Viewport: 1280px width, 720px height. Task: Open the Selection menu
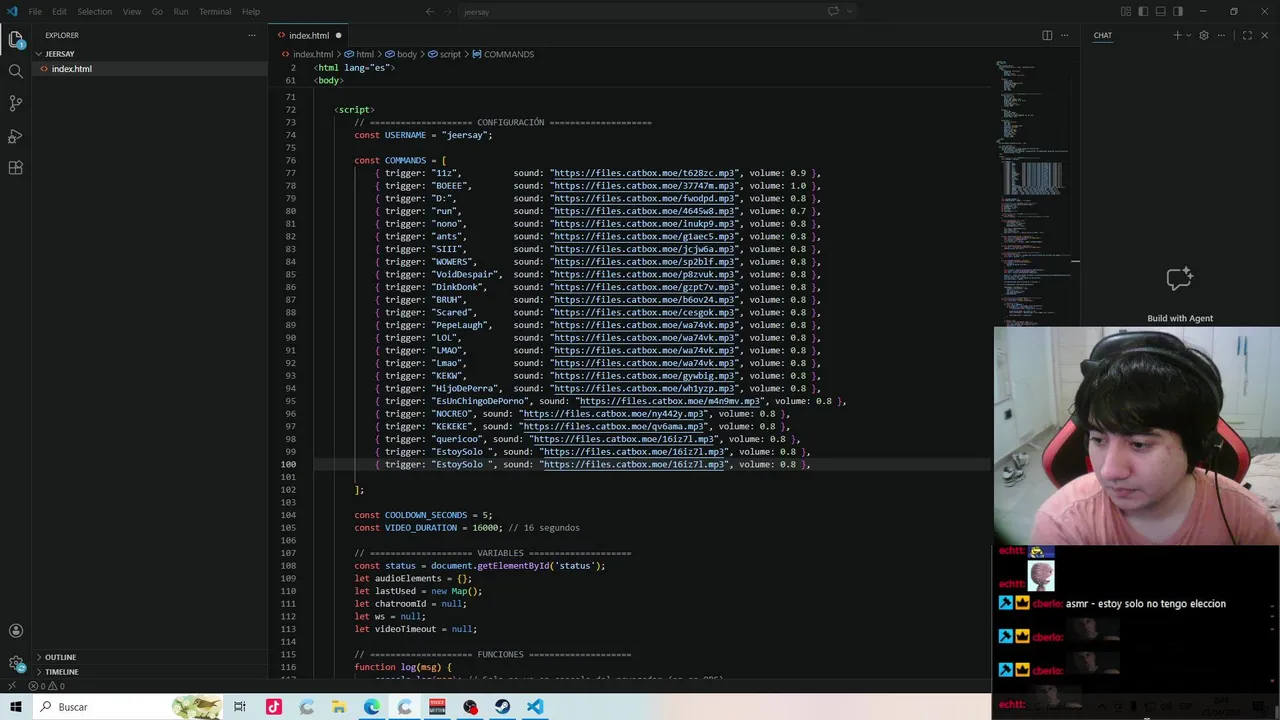(95, 12)
